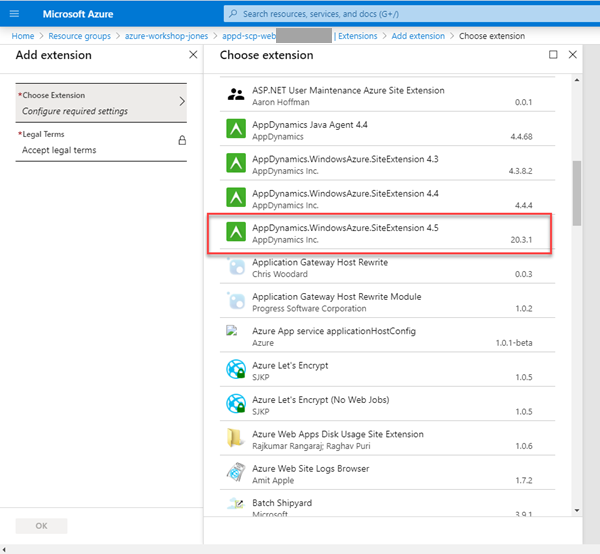Click the Application Gateway Host Rewrite icon
The image size is (600, 554).
(x=236, y=268)
